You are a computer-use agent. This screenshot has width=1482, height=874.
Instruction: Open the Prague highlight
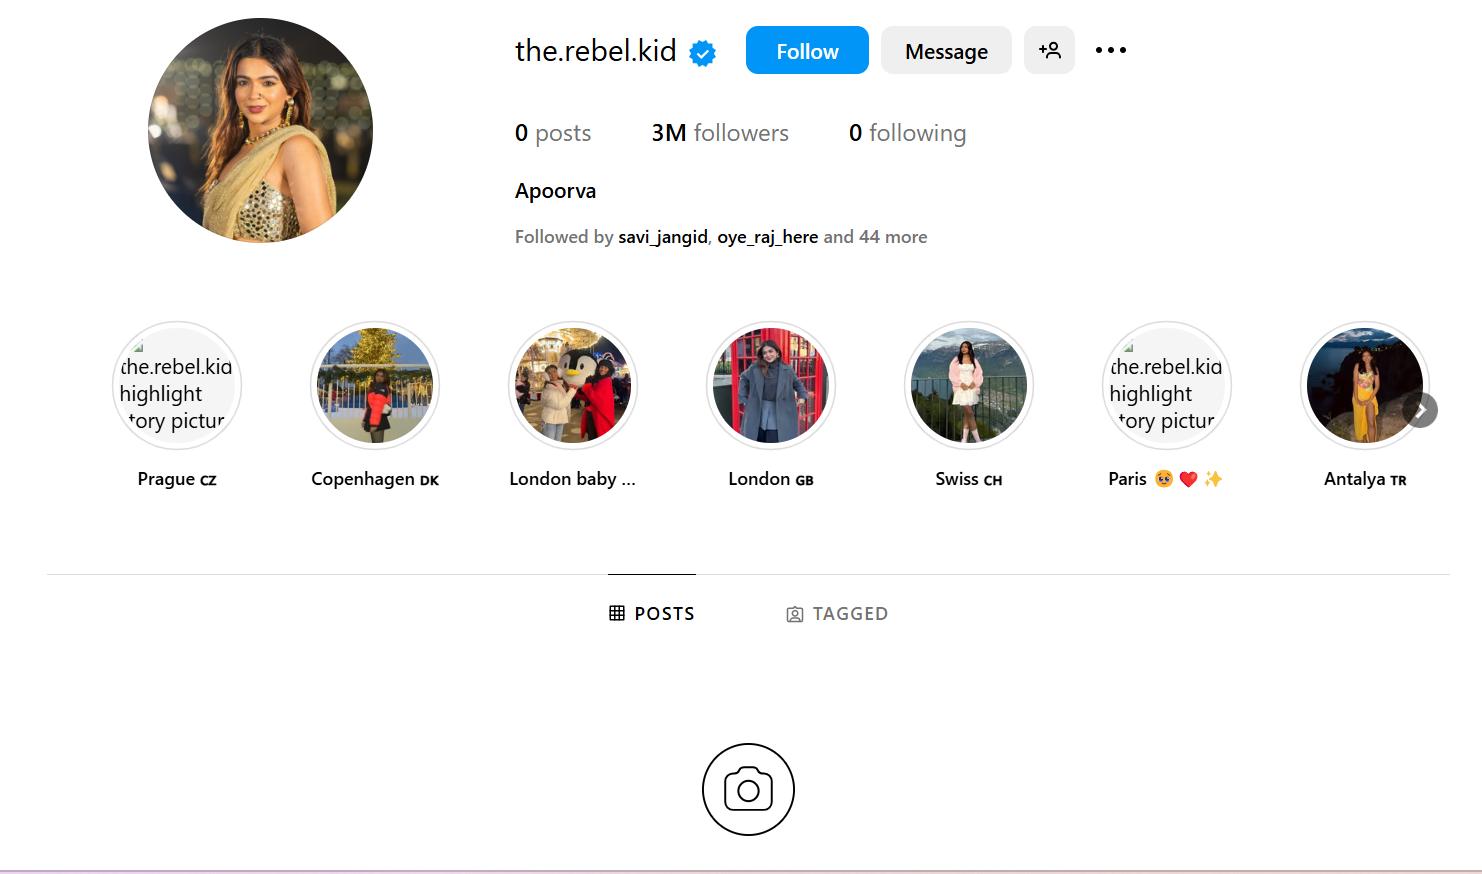177,386
